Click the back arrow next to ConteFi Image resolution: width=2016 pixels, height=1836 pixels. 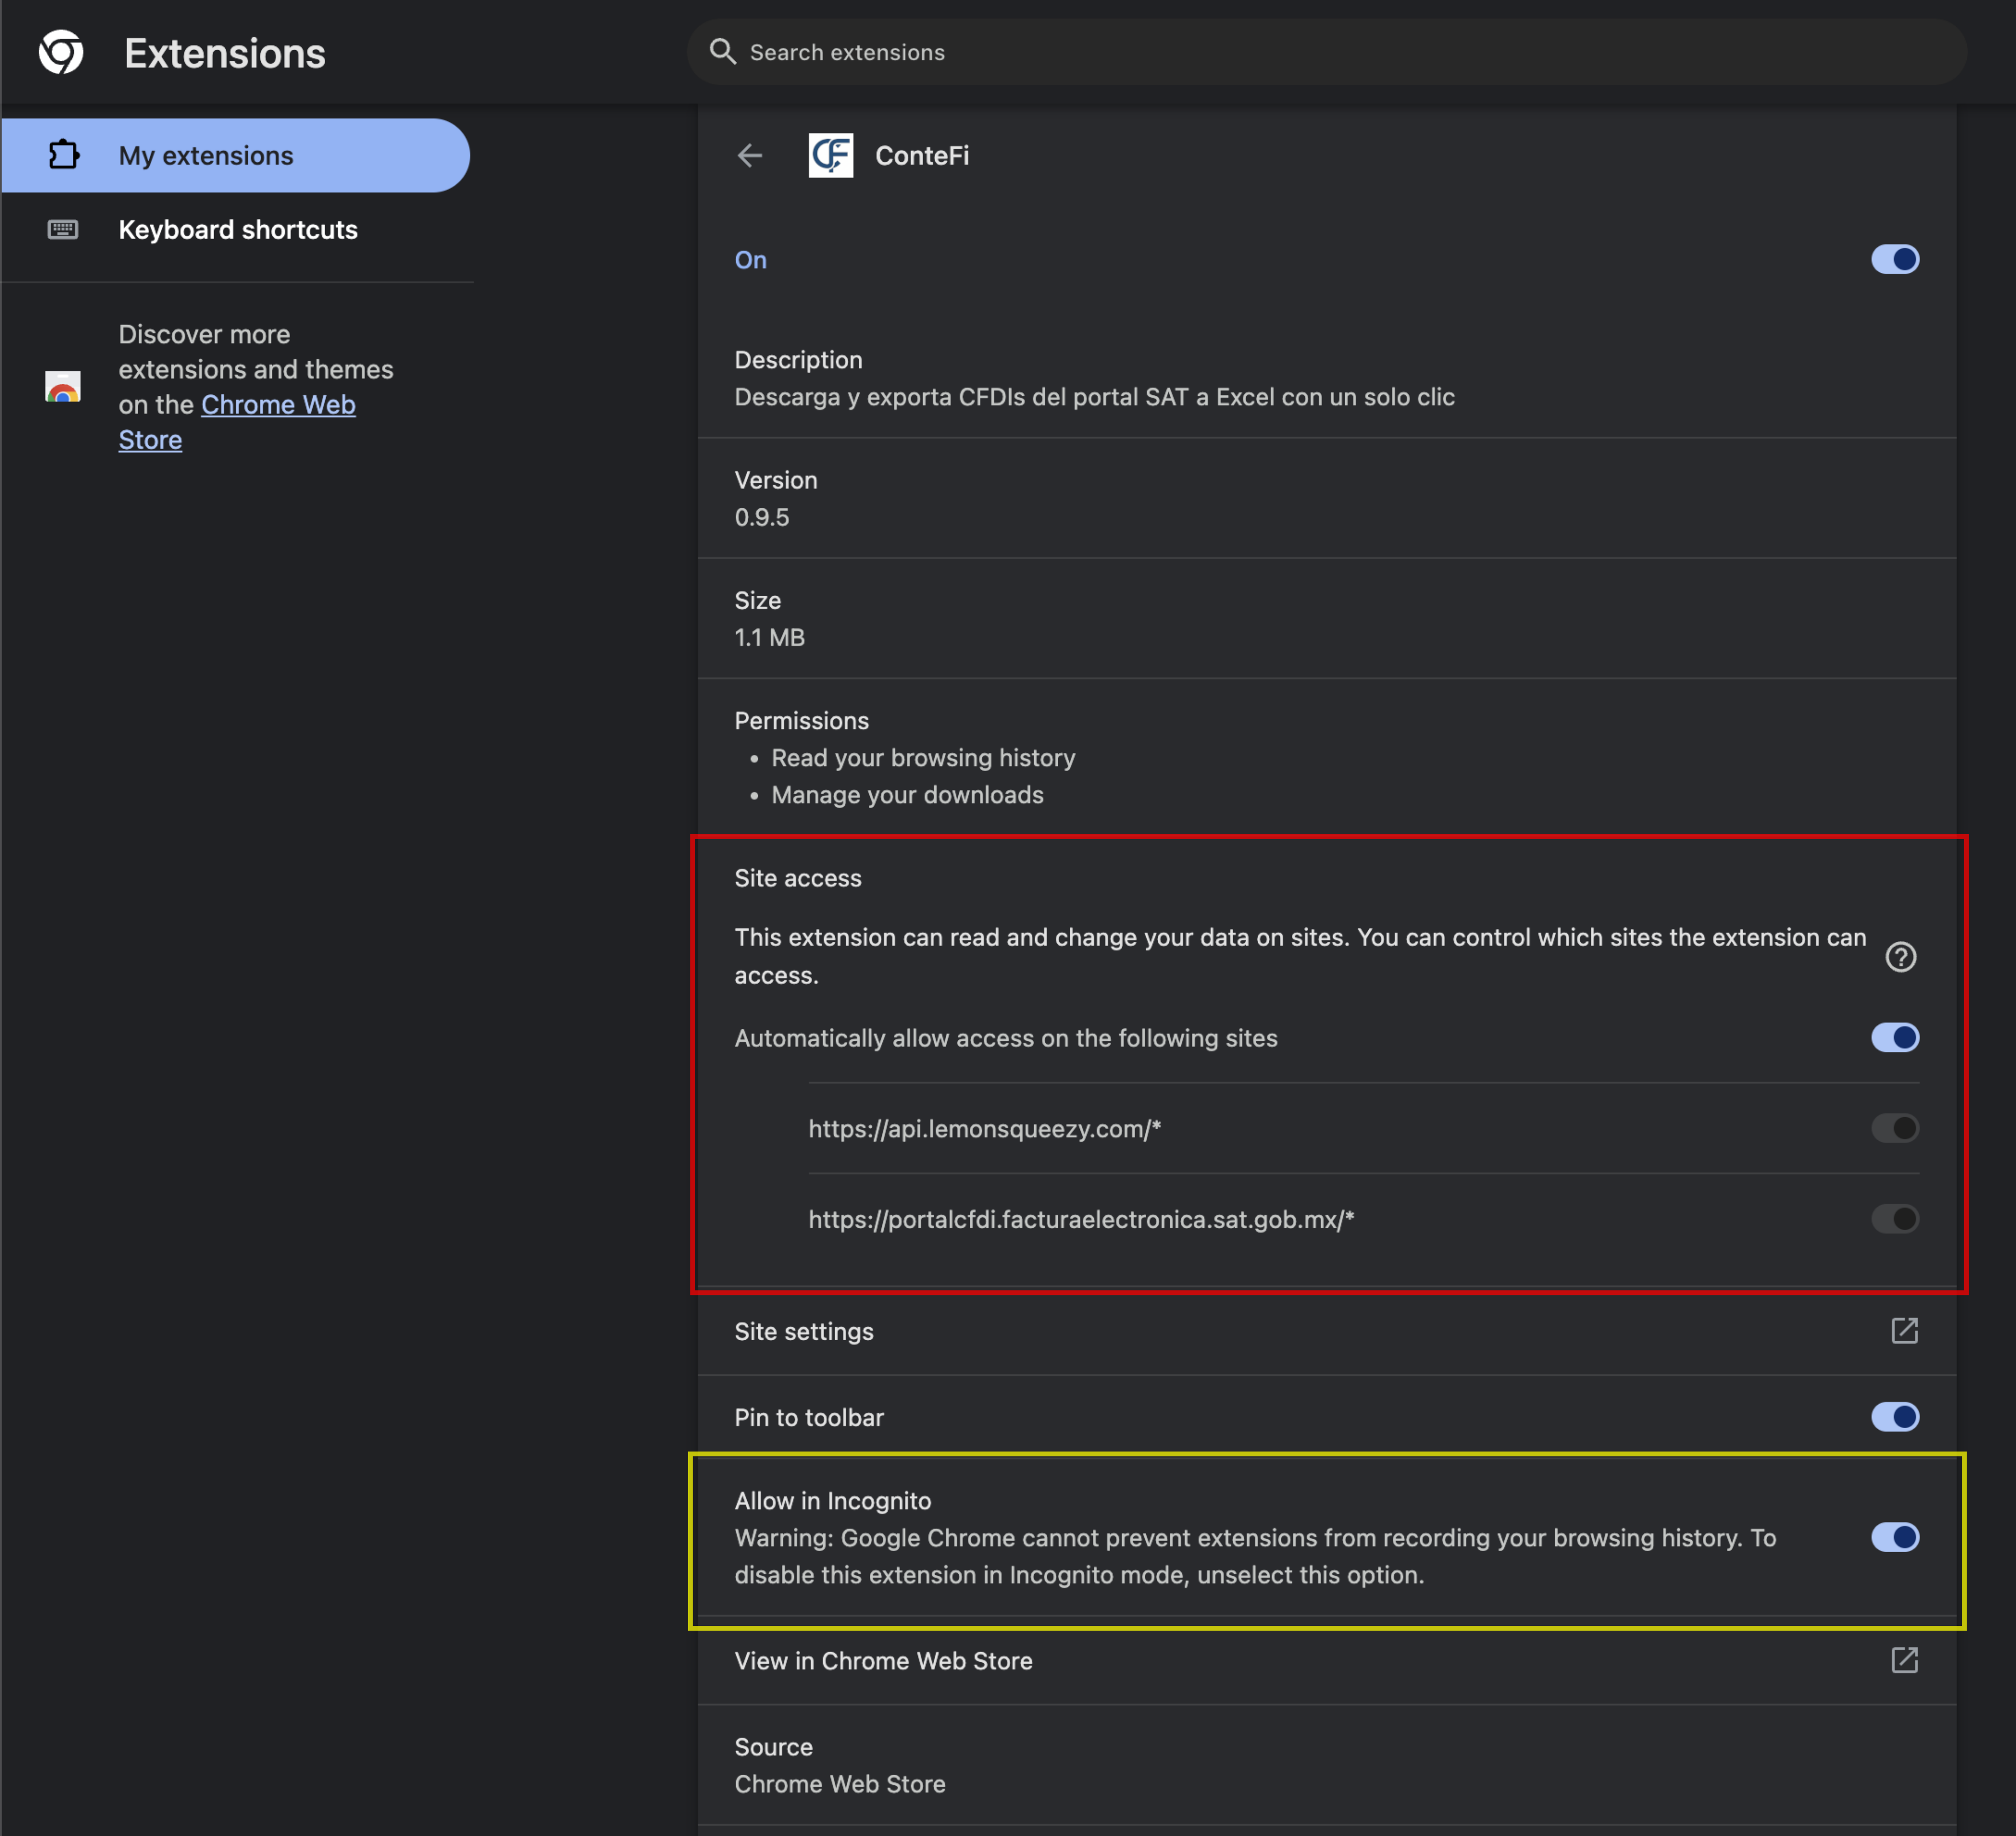coord(749,155)
